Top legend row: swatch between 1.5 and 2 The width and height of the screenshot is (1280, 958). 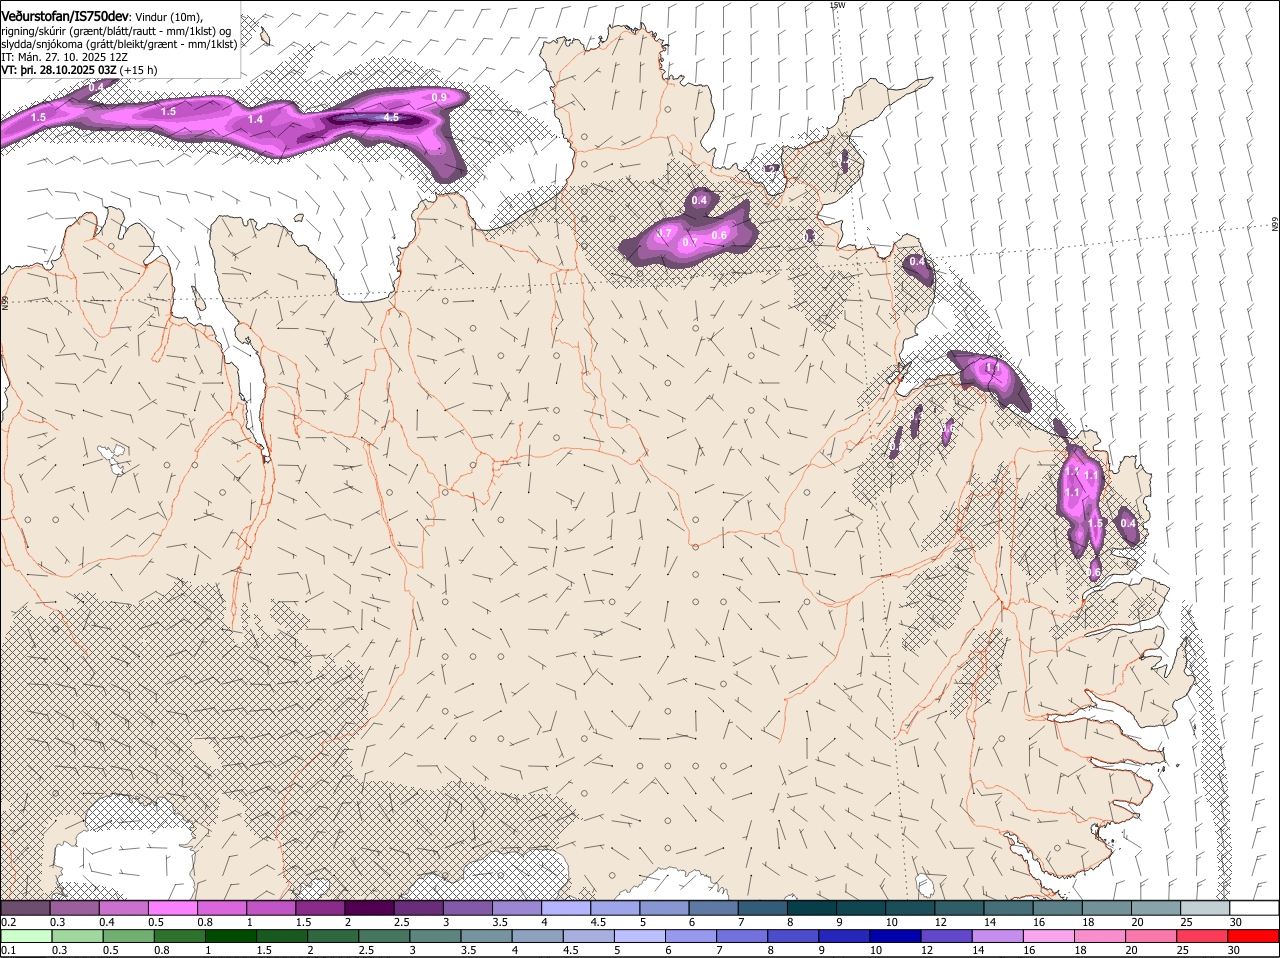click(320, 907)
